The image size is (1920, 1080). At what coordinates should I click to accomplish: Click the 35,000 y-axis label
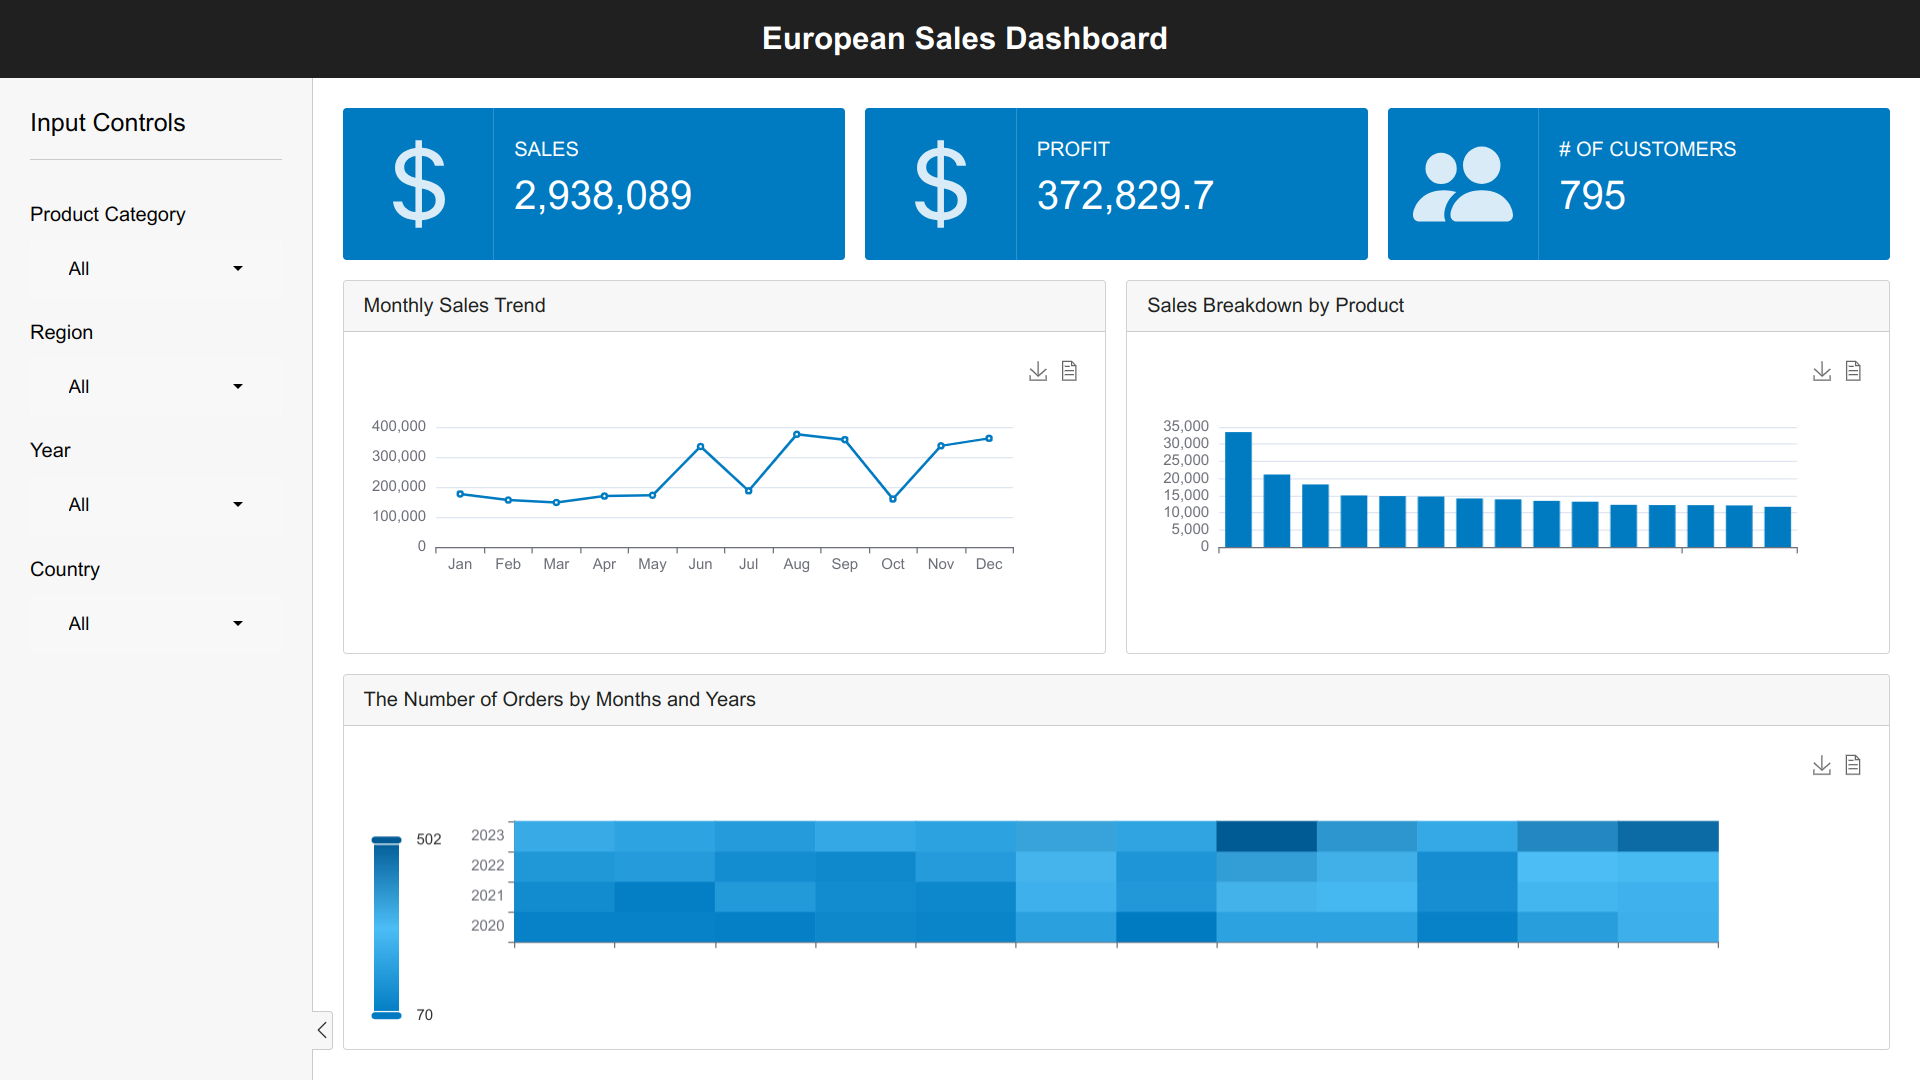coord(1186,426)
